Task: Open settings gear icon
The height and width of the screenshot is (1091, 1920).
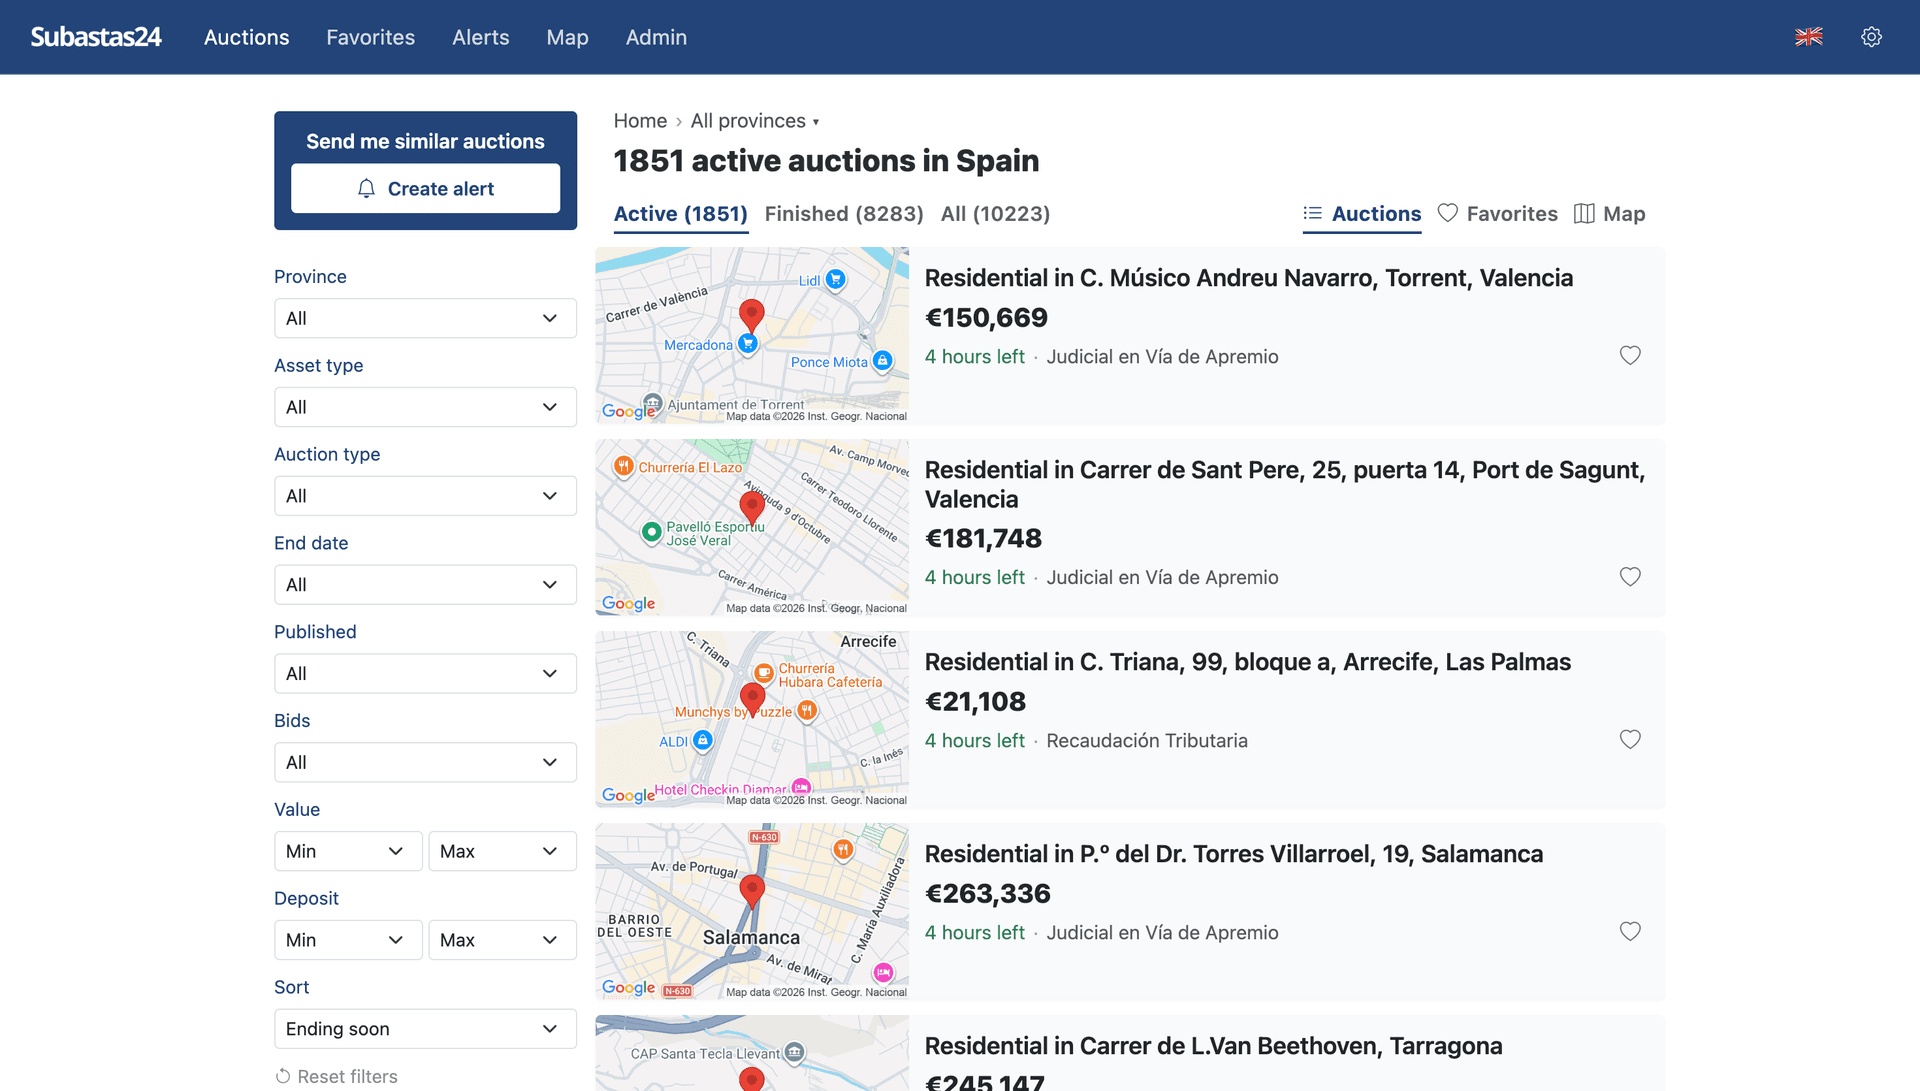Action: pos(1871,37)
